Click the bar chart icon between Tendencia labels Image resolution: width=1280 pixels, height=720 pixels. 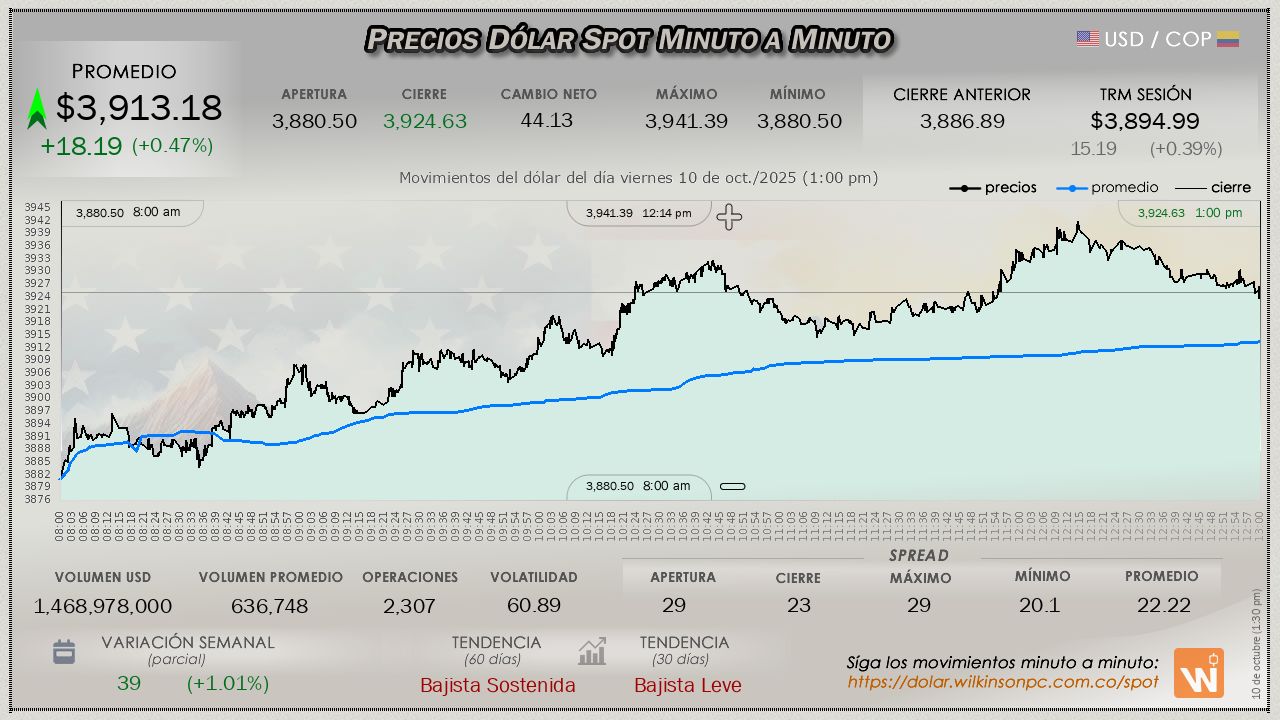592,652
